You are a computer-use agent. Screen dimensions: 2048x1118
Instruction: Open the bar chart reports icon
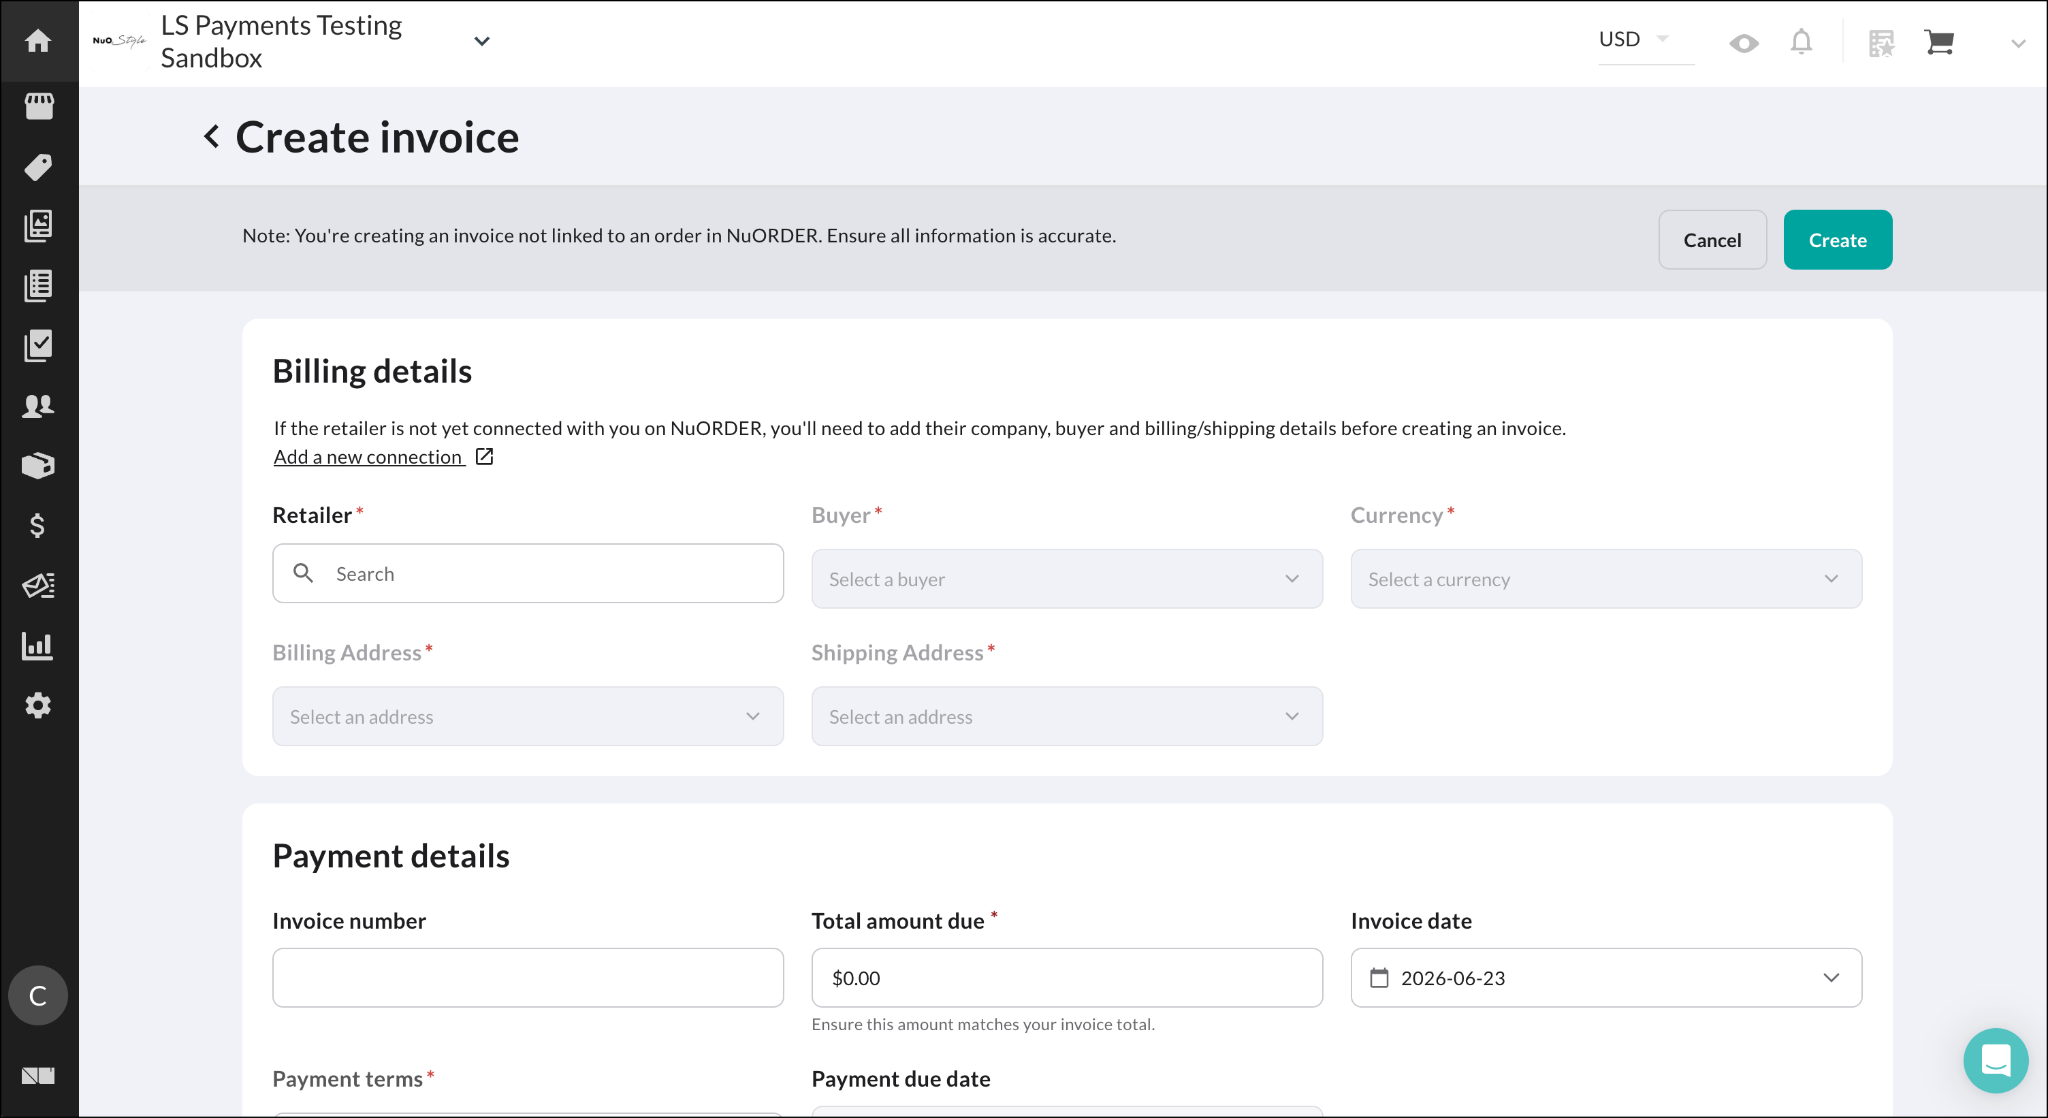38,646
